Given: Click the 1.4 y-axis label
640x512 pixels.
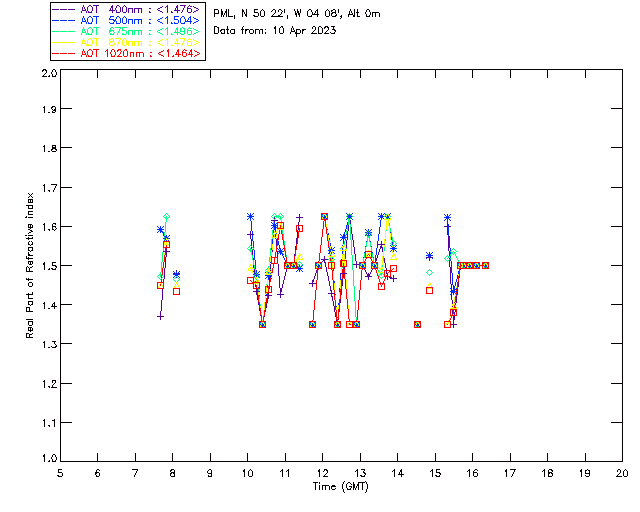Looking at the screenshot, I should (x=49, y=305).
